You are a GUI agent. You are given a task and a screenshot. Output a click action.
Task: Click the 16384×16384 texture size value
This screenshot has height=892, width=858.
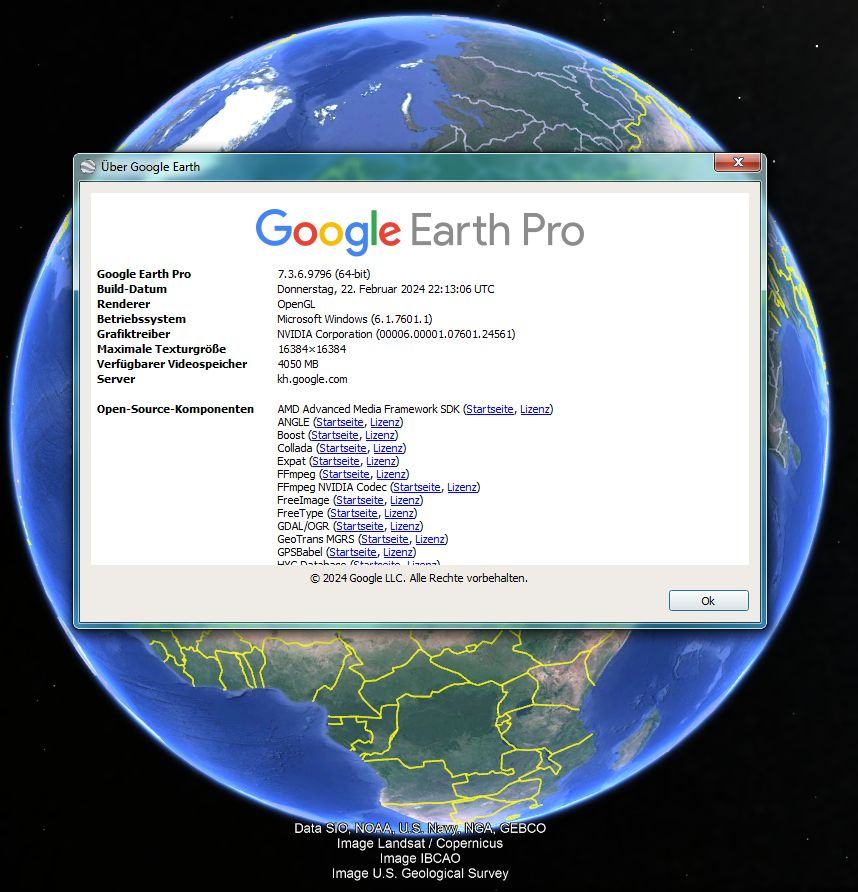pos(312,349)
